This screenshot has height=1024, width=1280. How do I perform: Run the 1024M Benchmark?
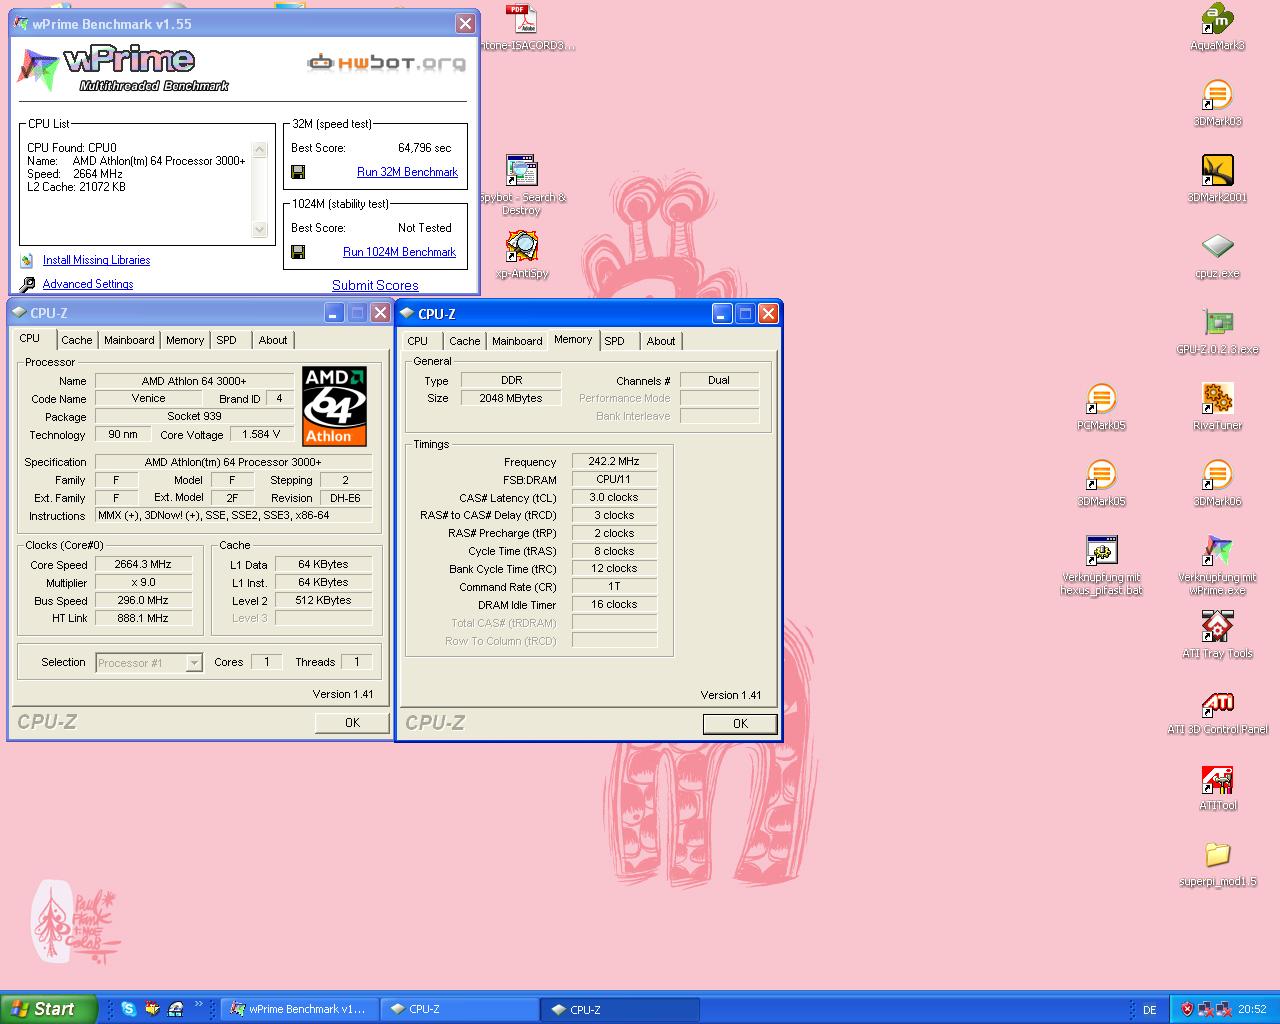tap(400, 252)
